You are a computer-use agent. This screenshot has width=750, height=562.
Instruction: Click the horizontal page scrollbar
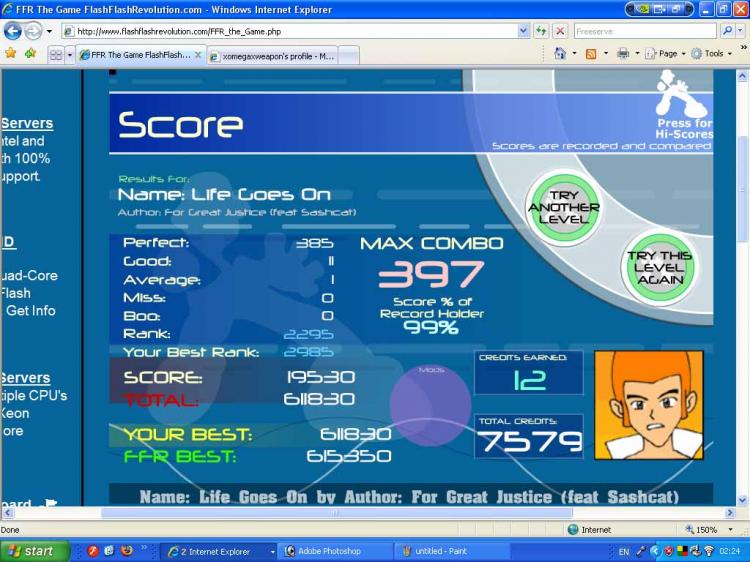(x=336, y=513)
